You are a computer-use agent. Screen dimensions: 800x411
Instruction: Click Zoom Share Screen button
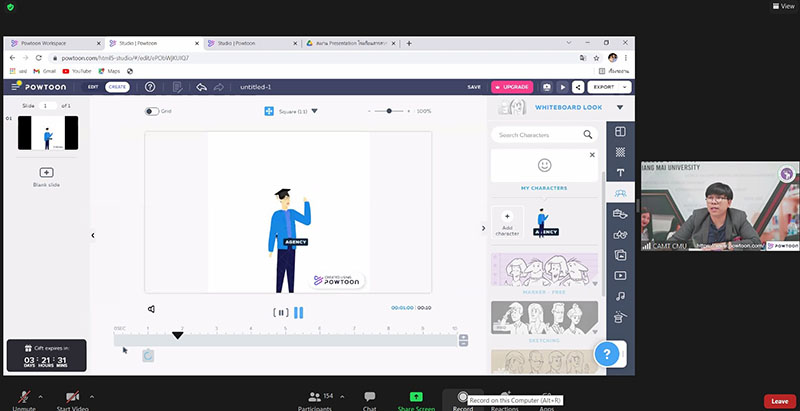pos(416,401)
